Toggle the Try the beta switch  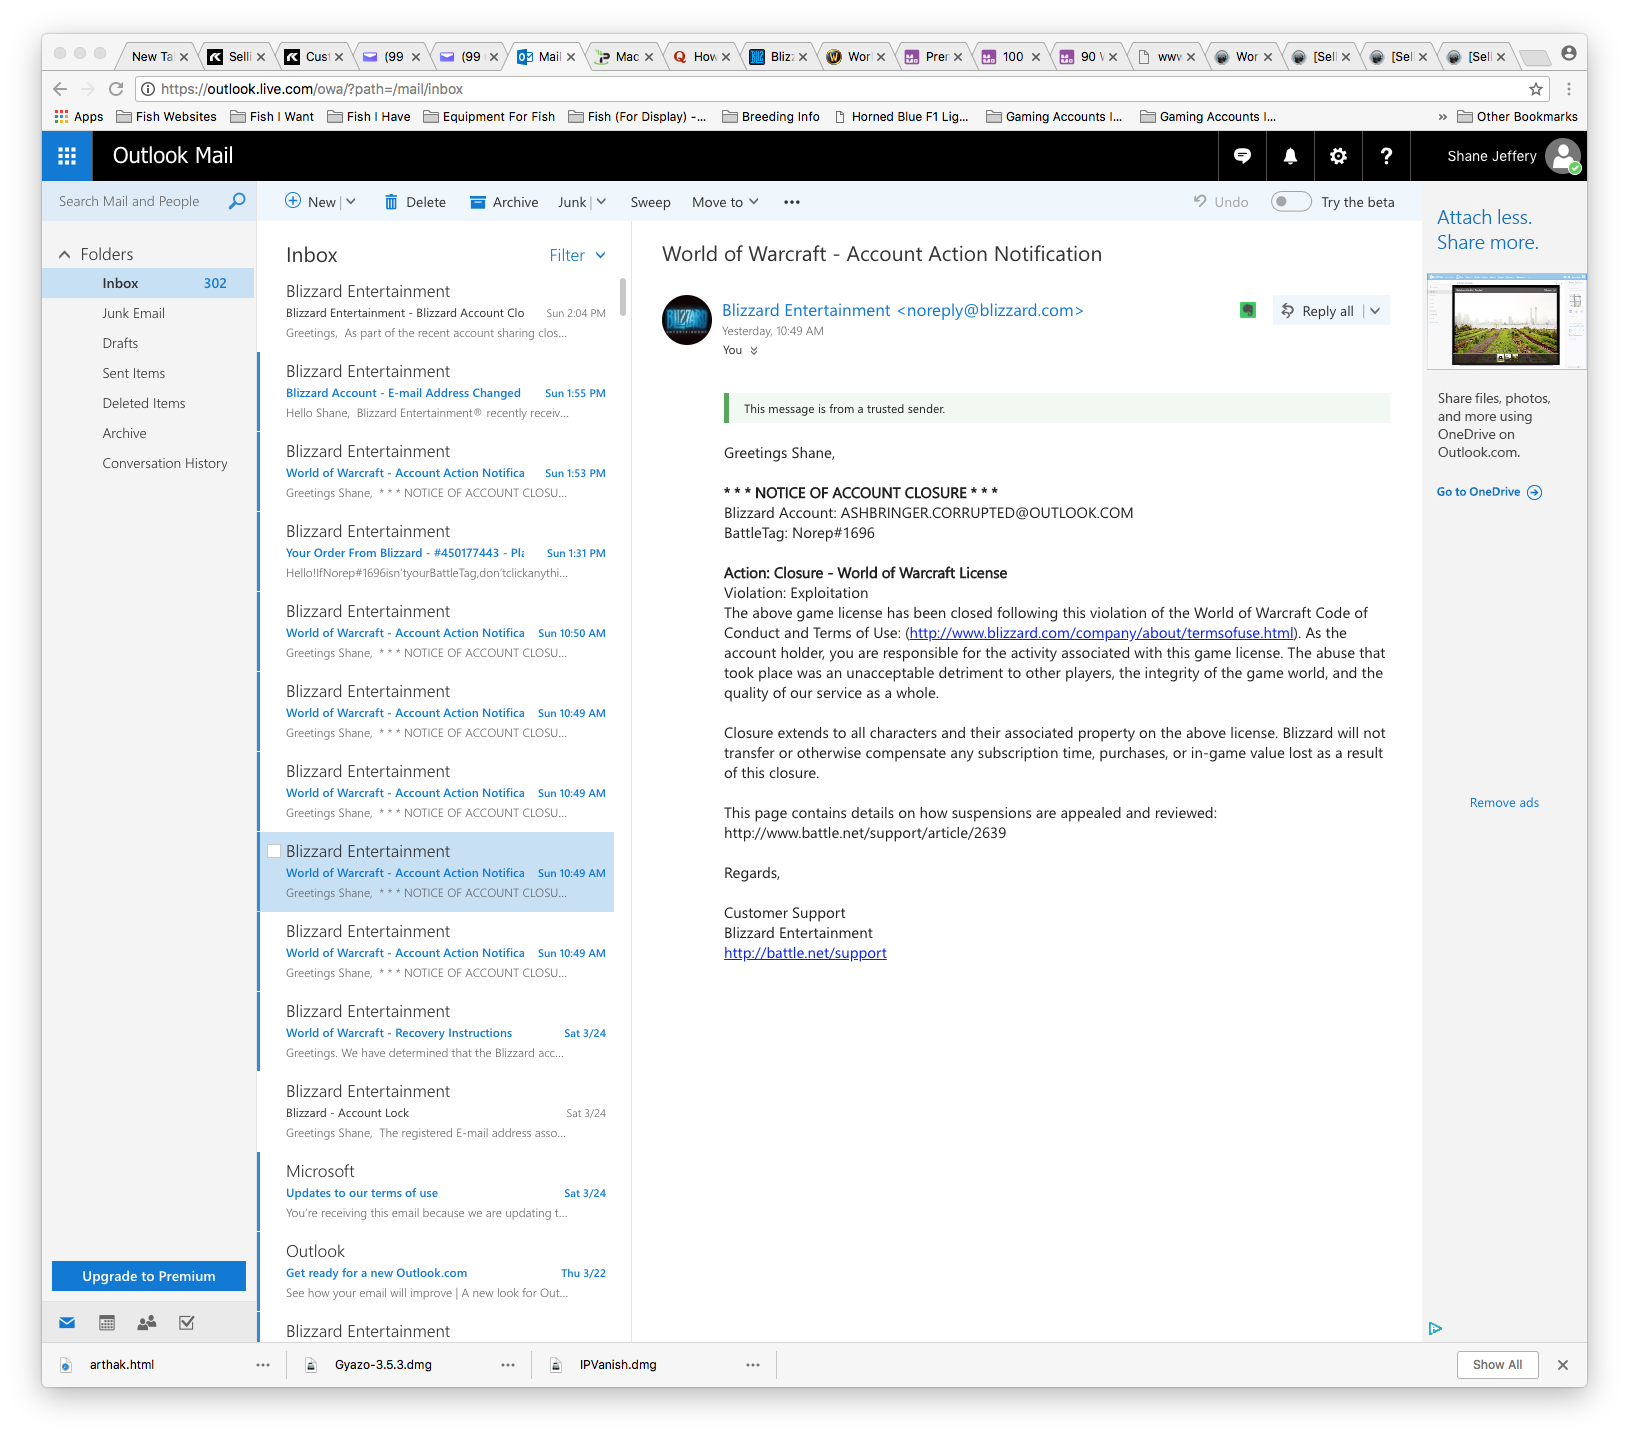(x=1291, y=202)
